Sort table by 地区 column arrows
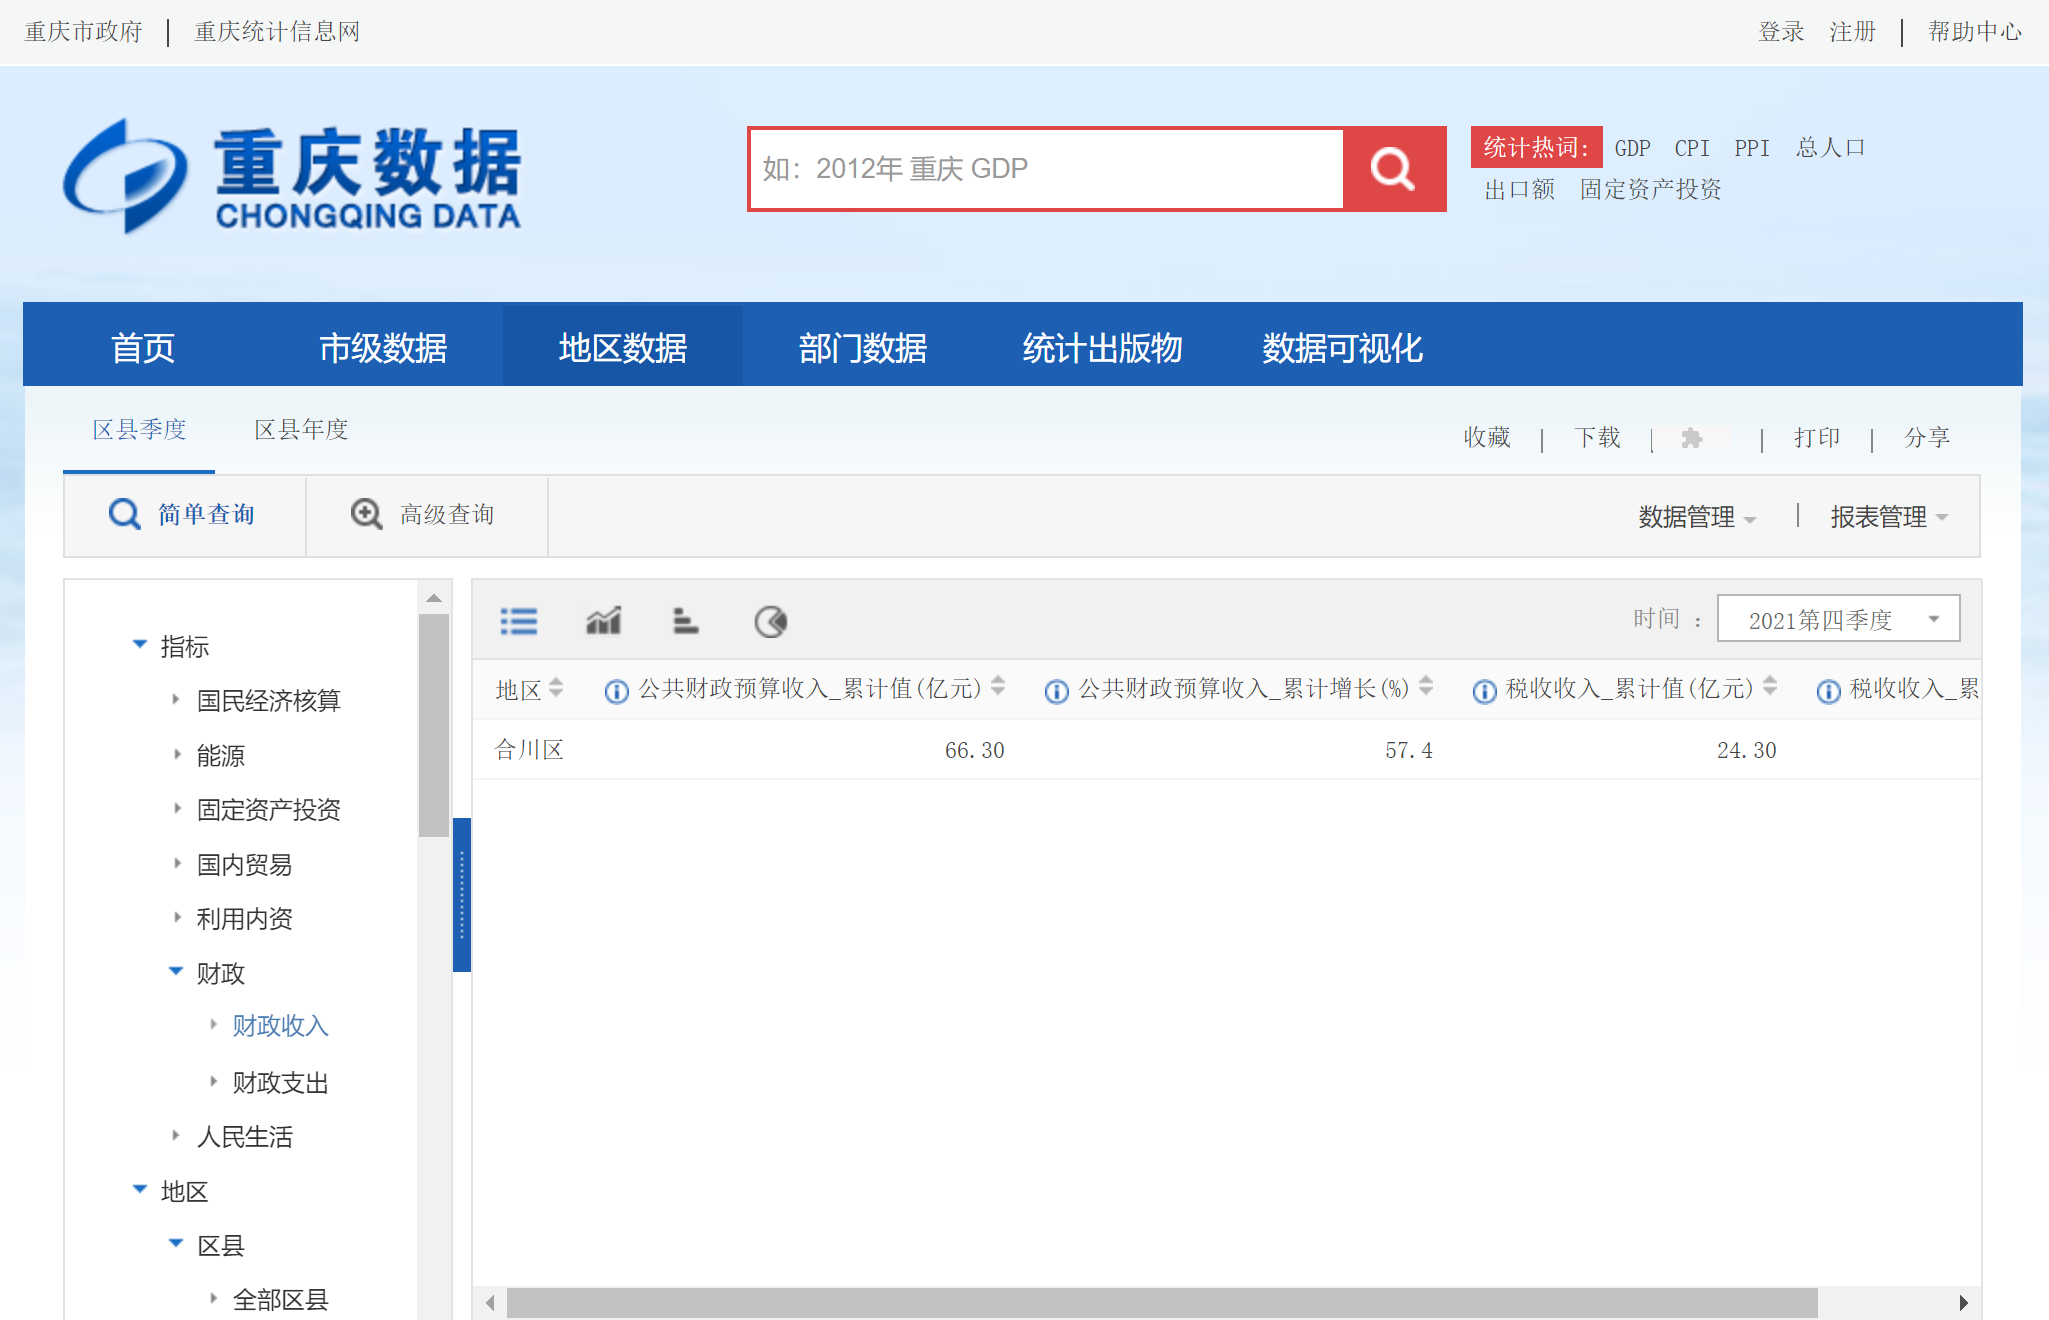This screenshot has width=2049, height=1320. (x=556, y=688)
